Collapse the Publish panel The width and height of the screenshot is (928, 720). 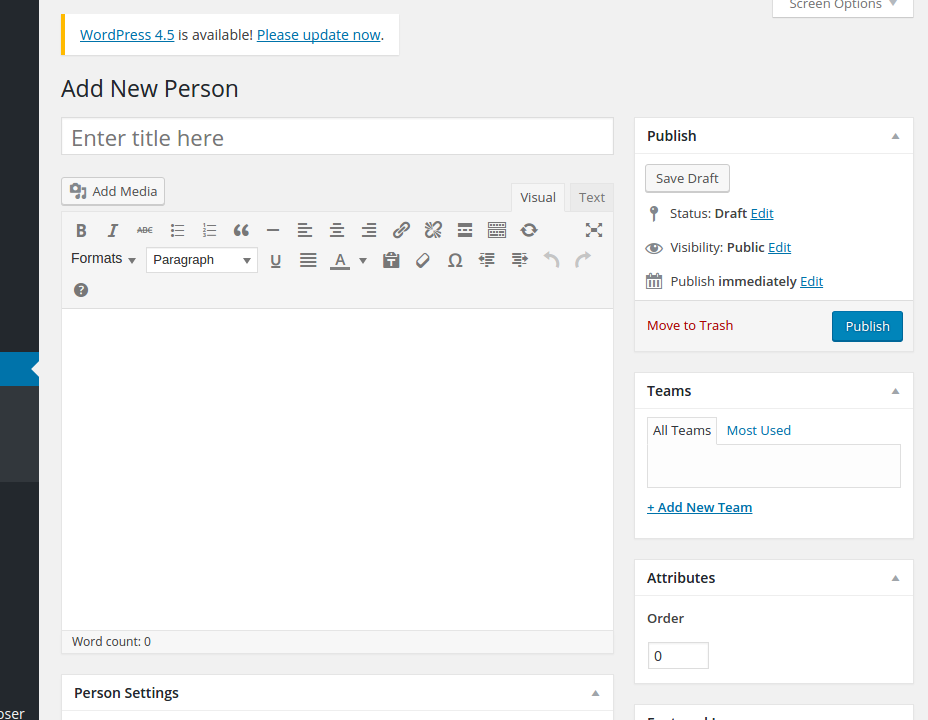(895, 136)
